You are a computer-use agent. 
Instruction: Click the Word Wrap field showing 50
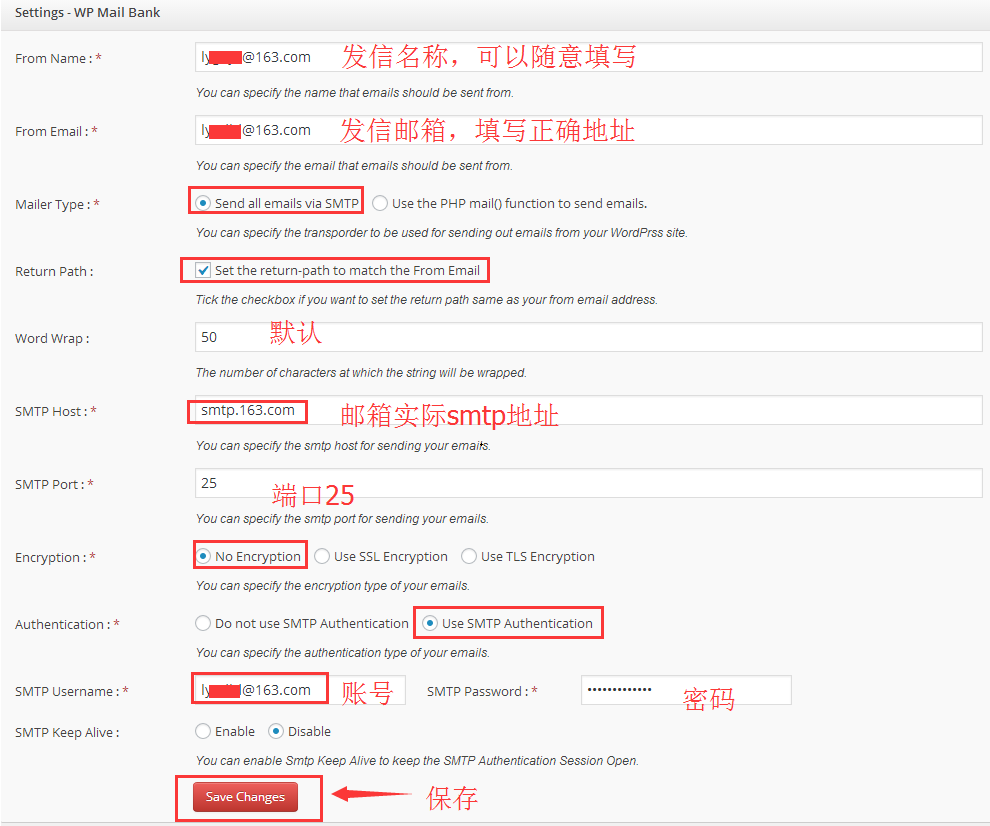point(400,337)
